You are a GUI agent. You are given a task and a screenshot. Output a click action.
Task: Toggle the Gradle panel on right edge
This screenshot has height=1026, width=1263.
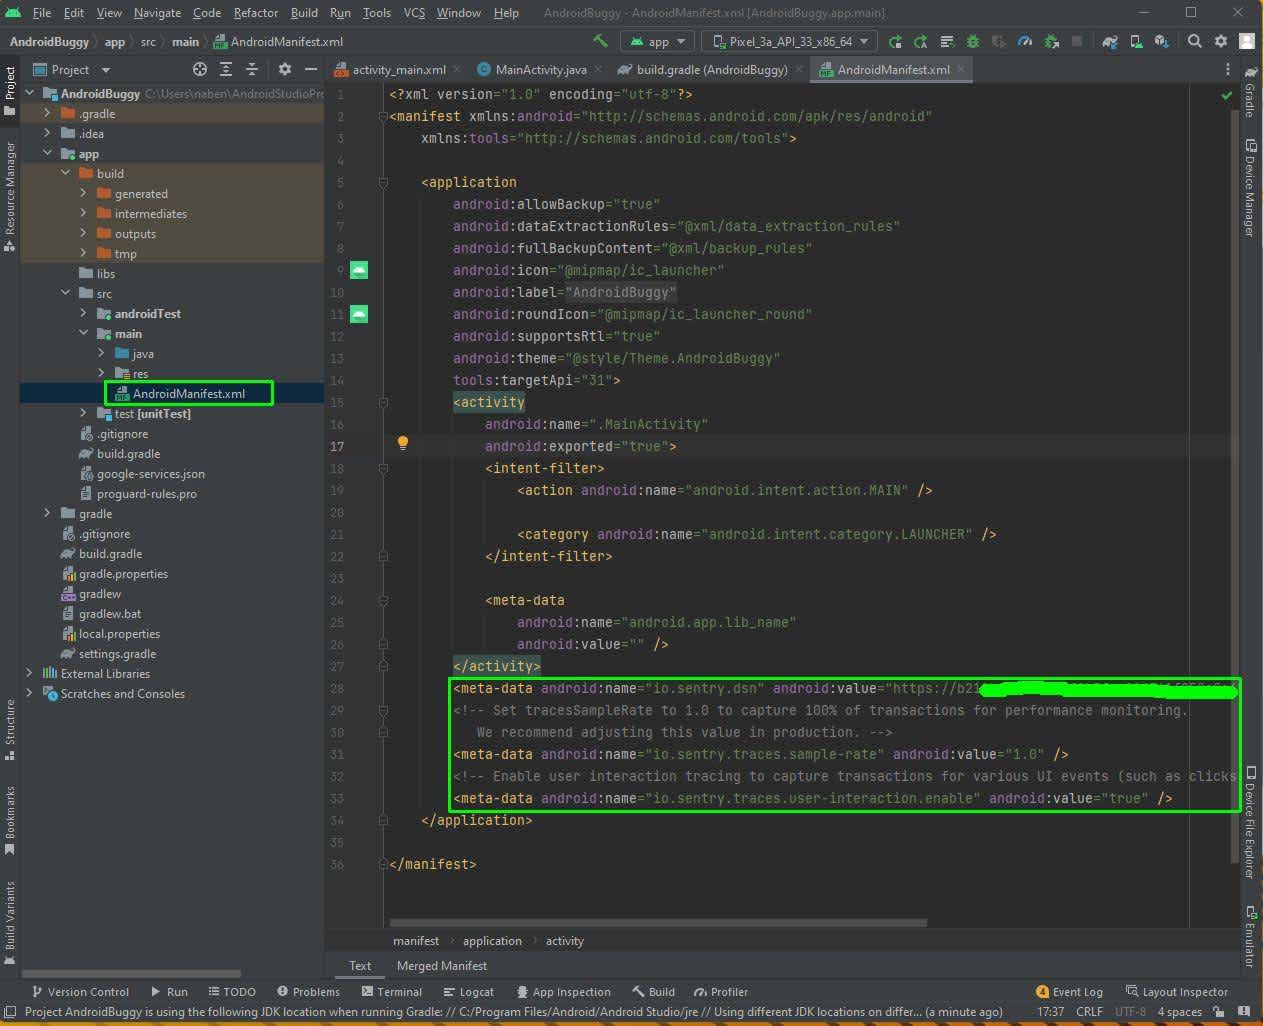(x=1250, y=92)
